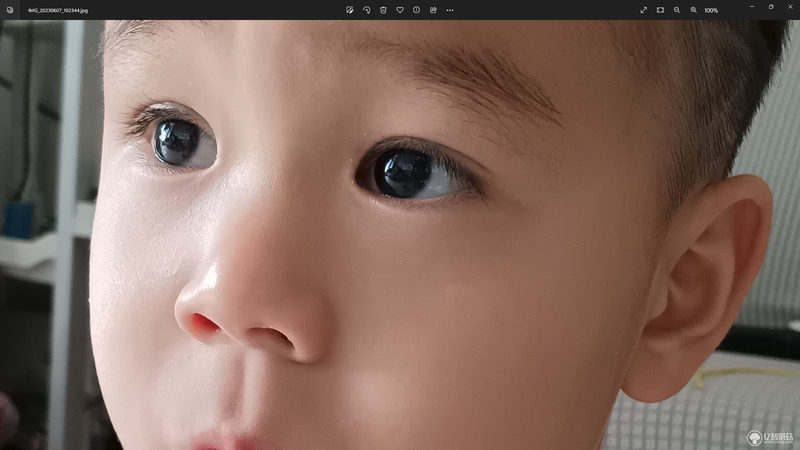
Task: Show file info with the info icon
Action: (416, 10)
